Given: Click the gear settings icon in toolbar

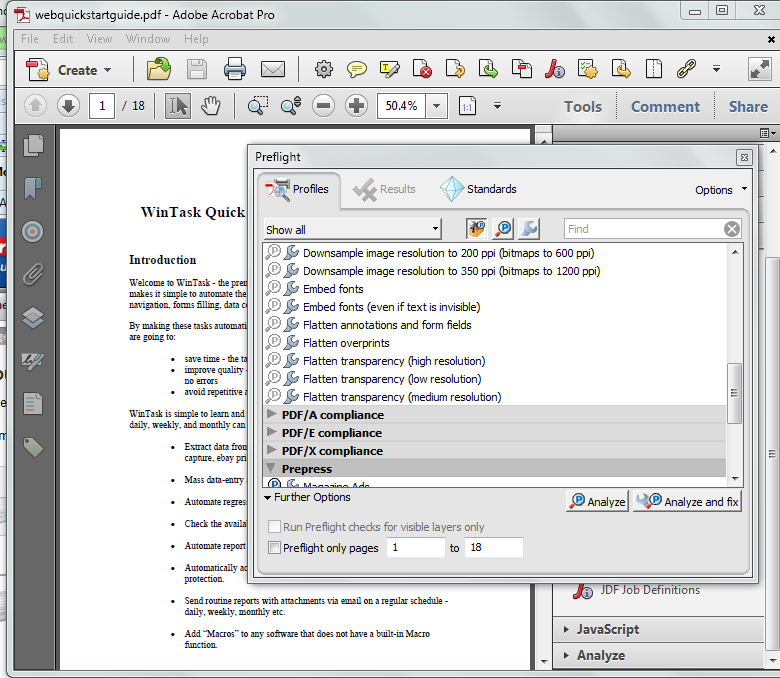Looking at the screenshot, I should (324, 69).
